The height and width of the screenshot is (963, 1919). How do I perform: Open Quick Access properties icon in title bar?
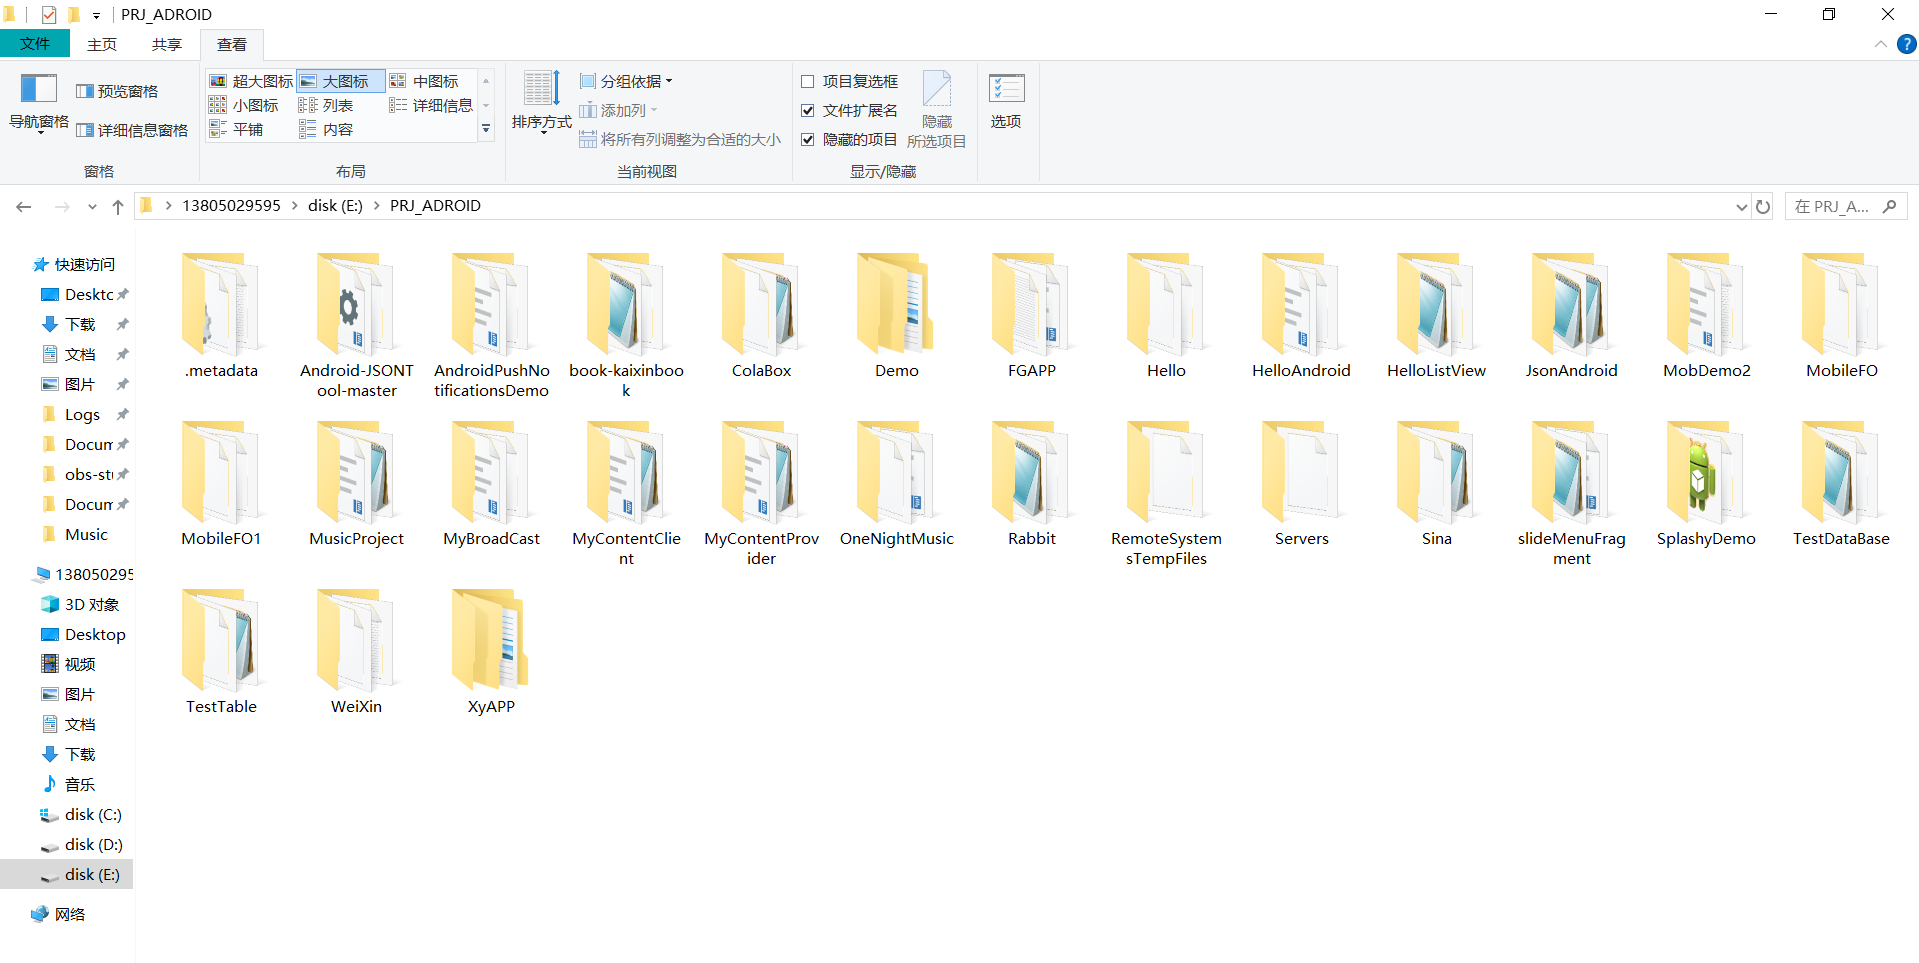tap(48, 14)
